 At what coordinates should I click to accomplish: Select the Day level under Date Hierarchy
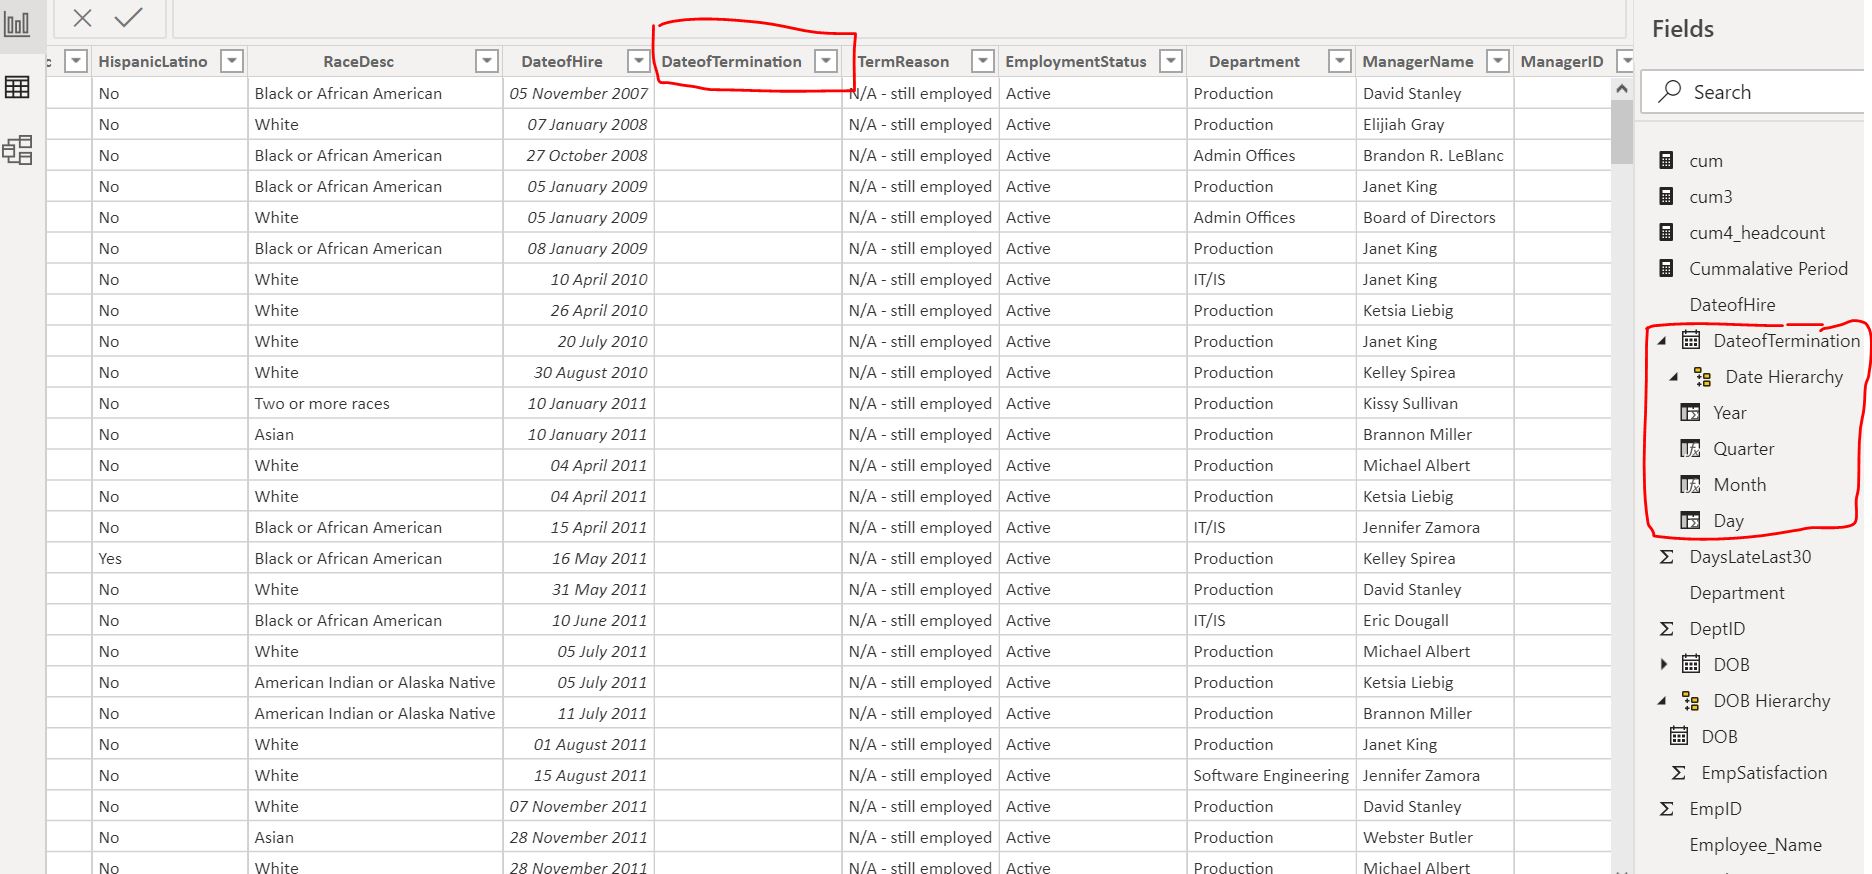coord(1728,521)
